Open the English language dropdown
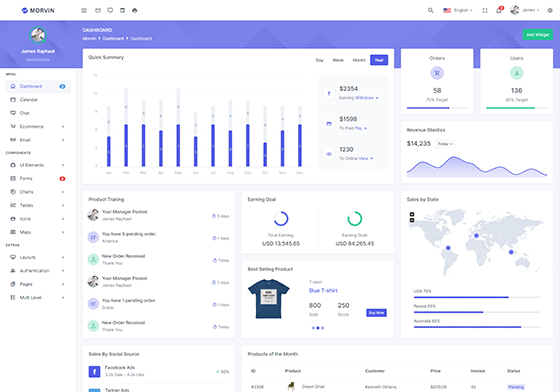Viewport: 560px width, 392px height. pos(458,10)
